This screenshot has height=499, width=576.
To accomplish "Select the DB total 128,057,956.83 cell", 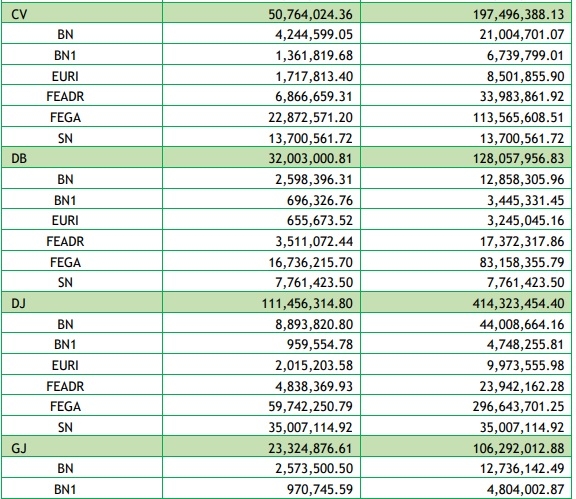I will click(467, 158).
